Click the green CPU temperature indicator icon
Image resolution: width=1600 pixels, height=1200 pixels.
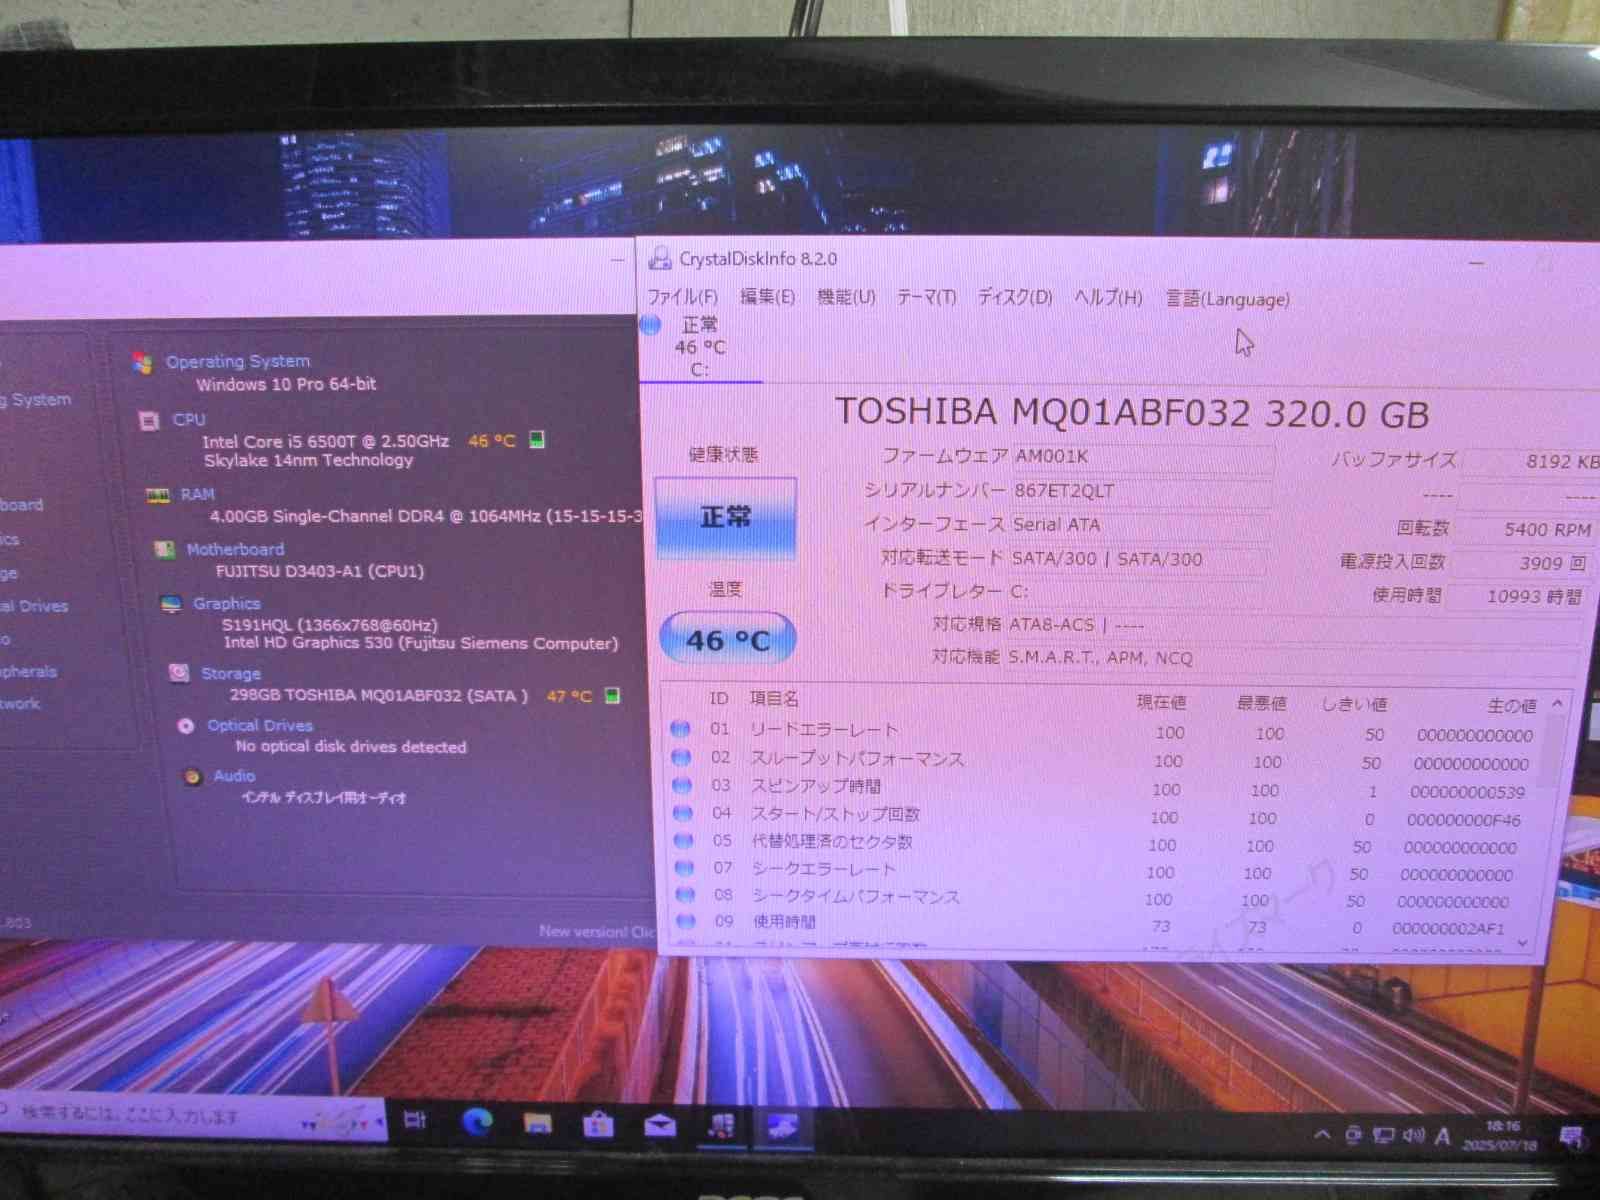(x=537, y=440)
